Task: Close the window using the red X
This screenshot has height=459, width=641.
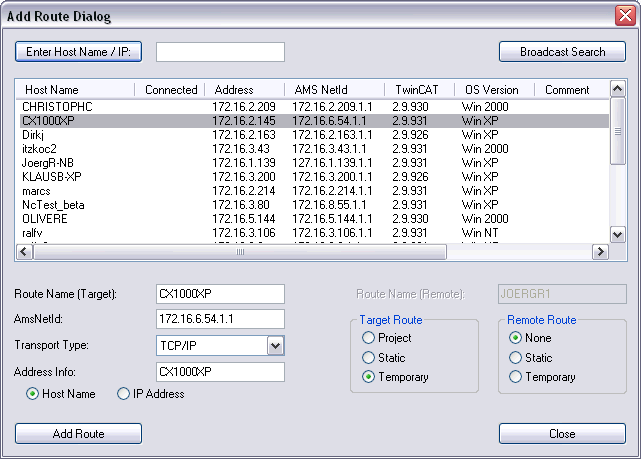Action: click(x=625, y=16)
